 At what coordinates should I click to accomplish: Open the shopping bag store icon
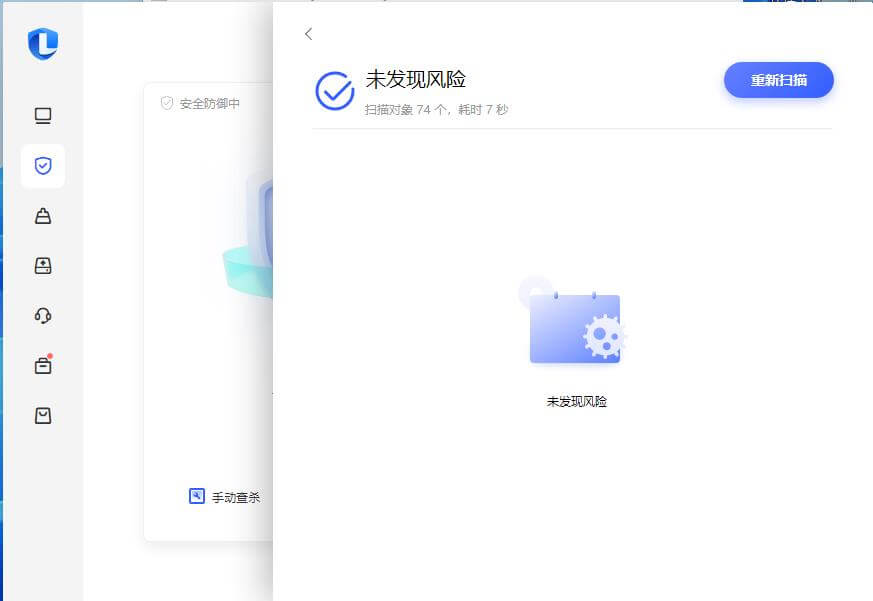(43, 416)
